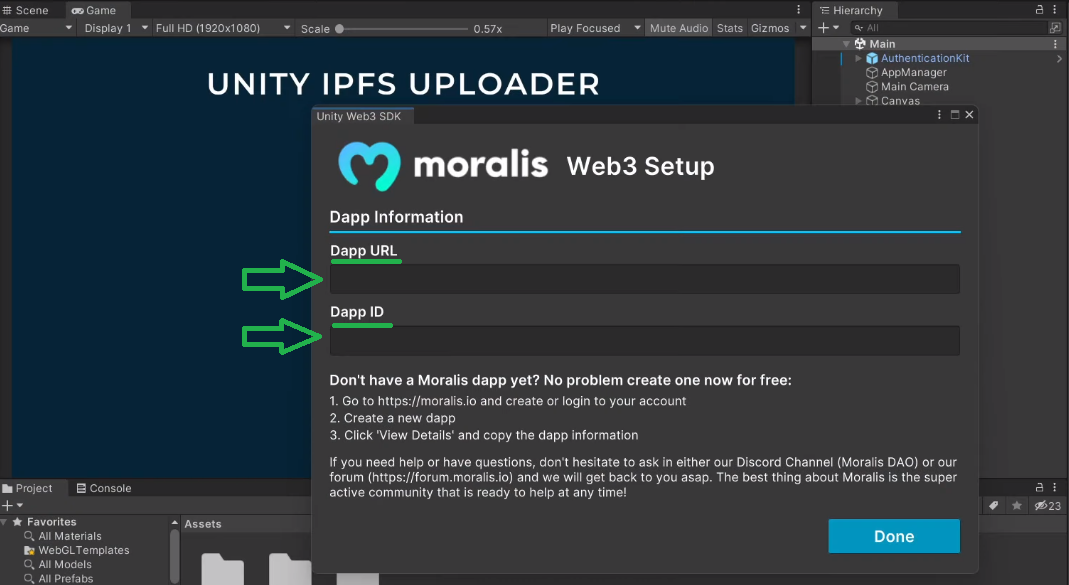The image size is (1069, 585).
Task: Click the Main Camera cube icon
Action: tap(872, 87)
